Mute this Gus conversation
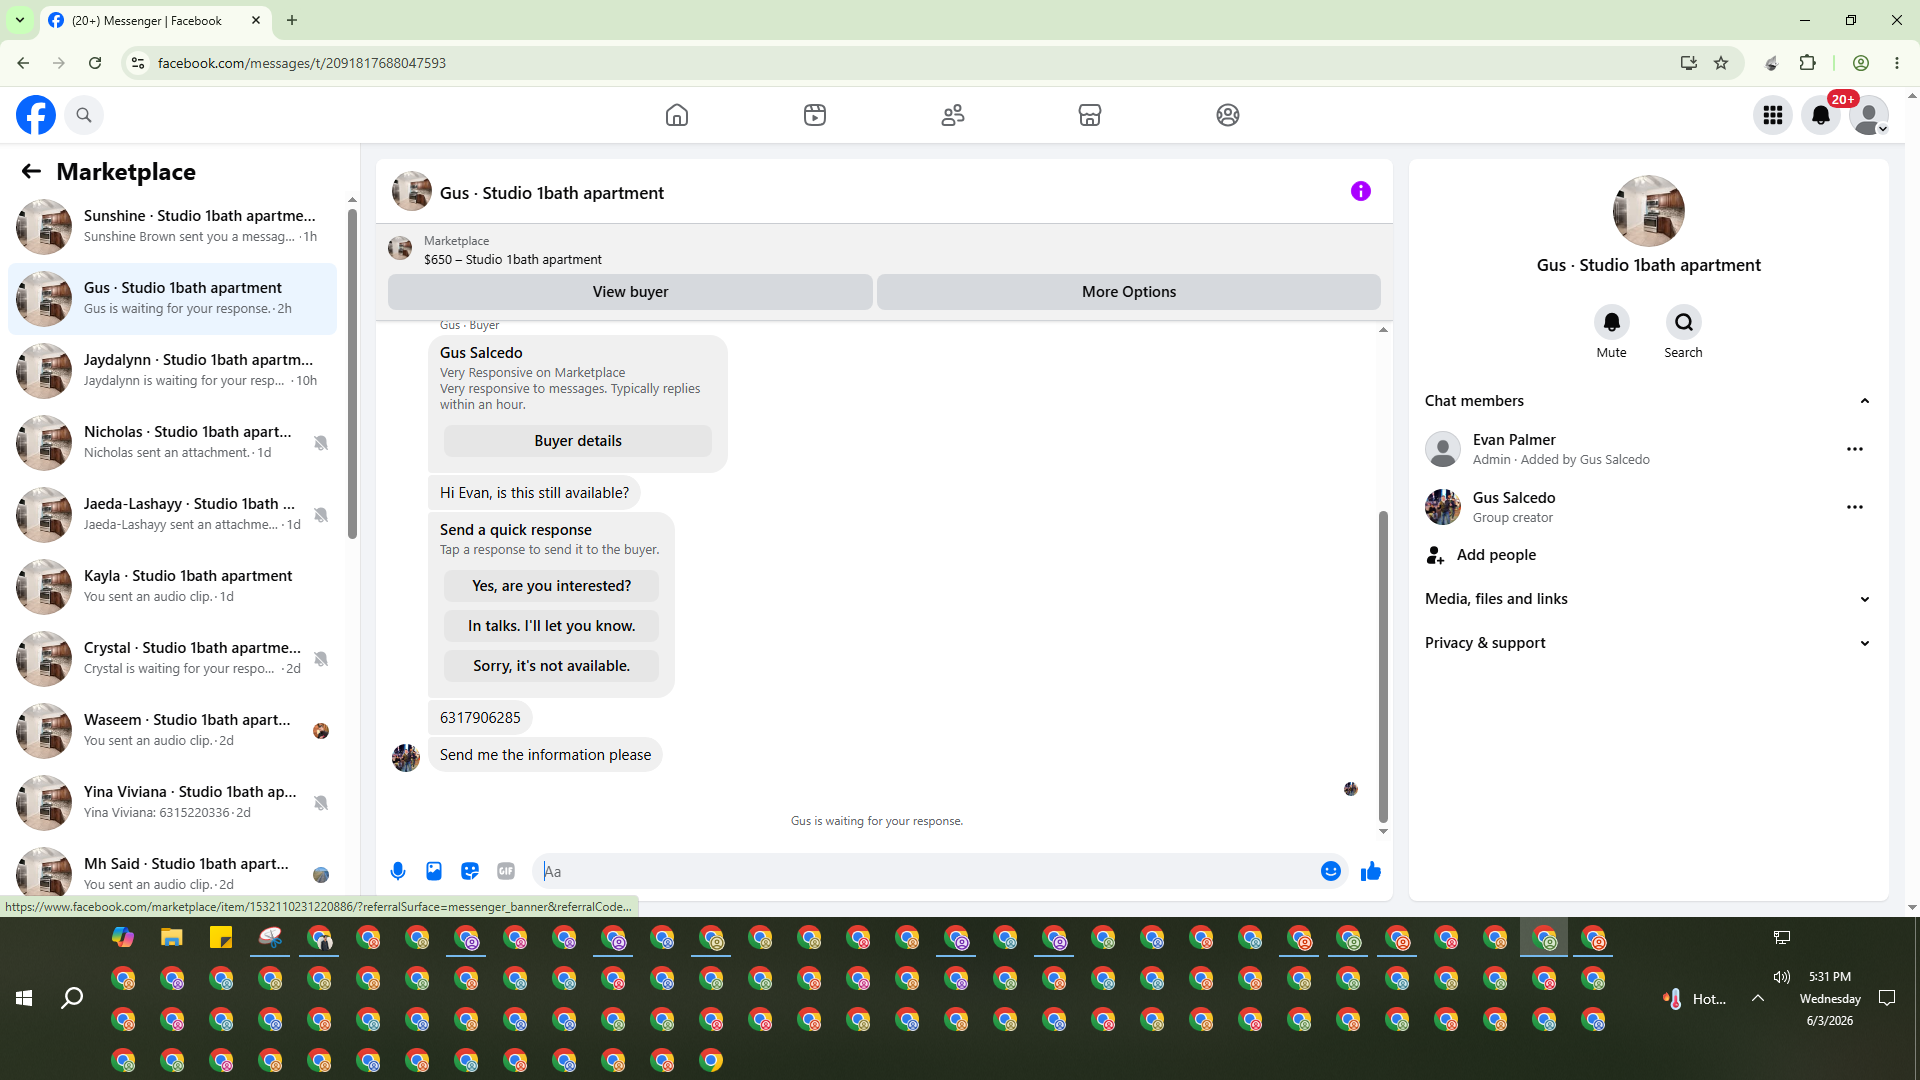This screenshot has height=1080, width=1920. [1612, 322]
